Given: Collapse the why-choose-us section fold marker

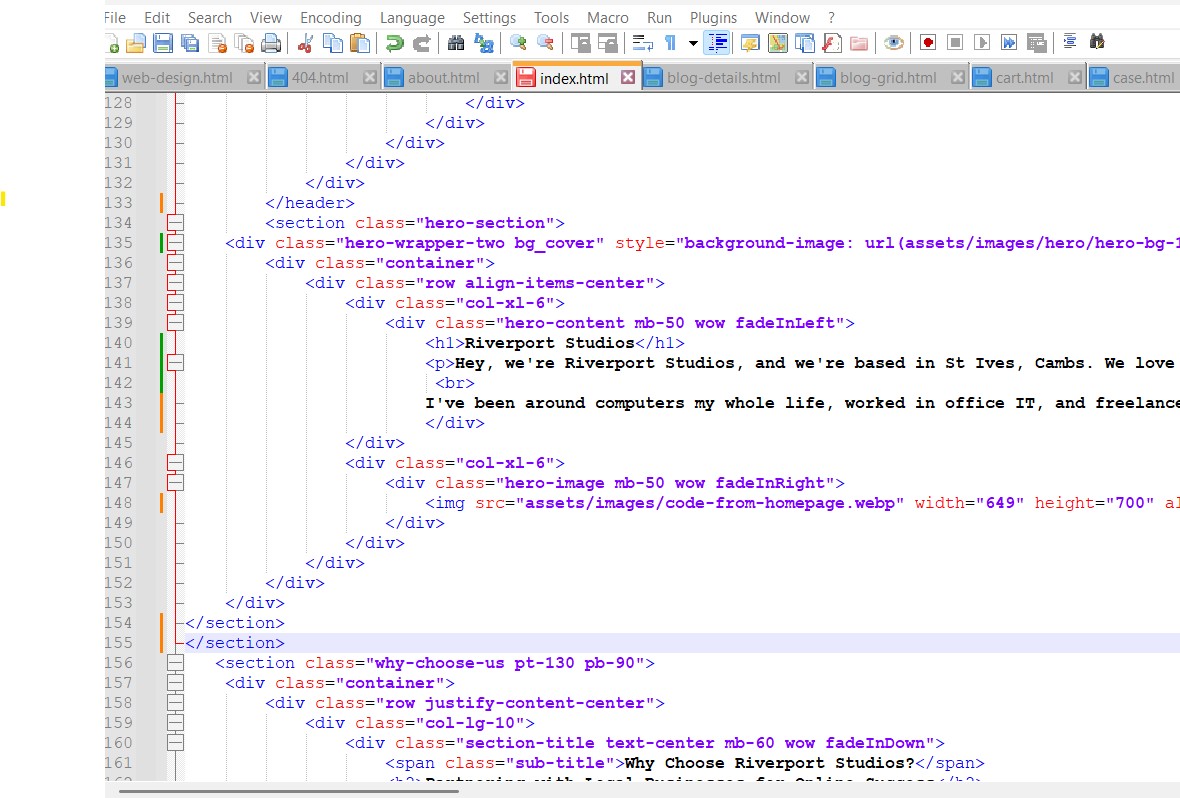Looking at the screenshot, I should coord(176,663).
